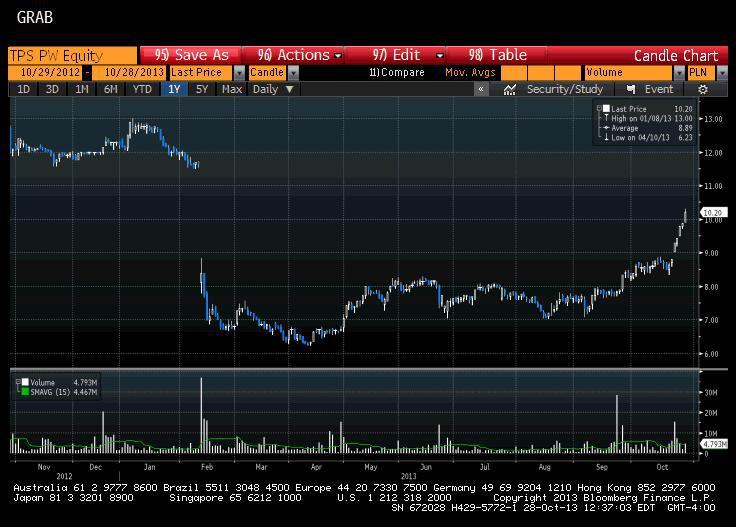This screenshot has height=527, width=736.
Task: Click the end date field 10/28/2013
Action: [129, 73]
